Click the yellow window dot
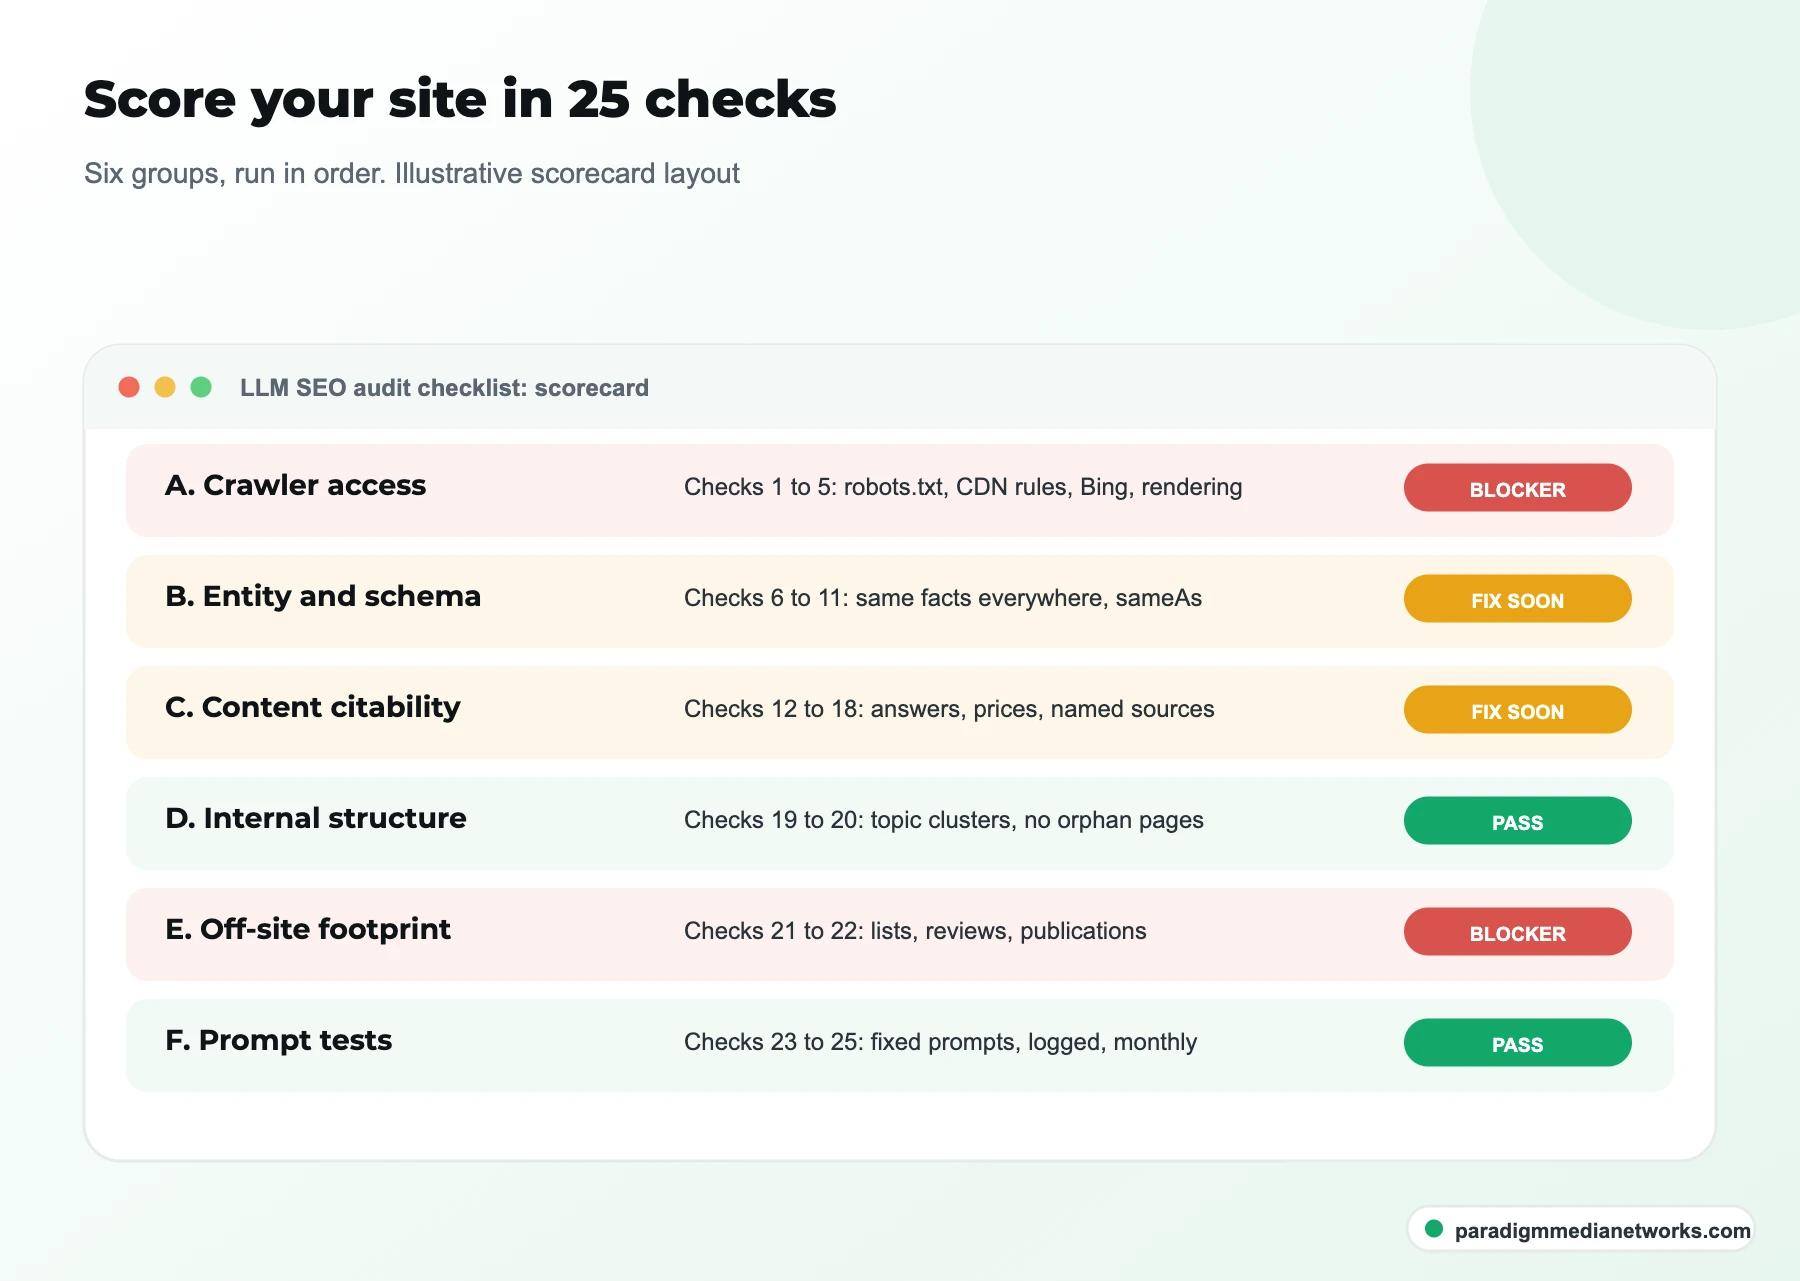Viewport: 1800px width, 1281px height. tap(165, 387)
